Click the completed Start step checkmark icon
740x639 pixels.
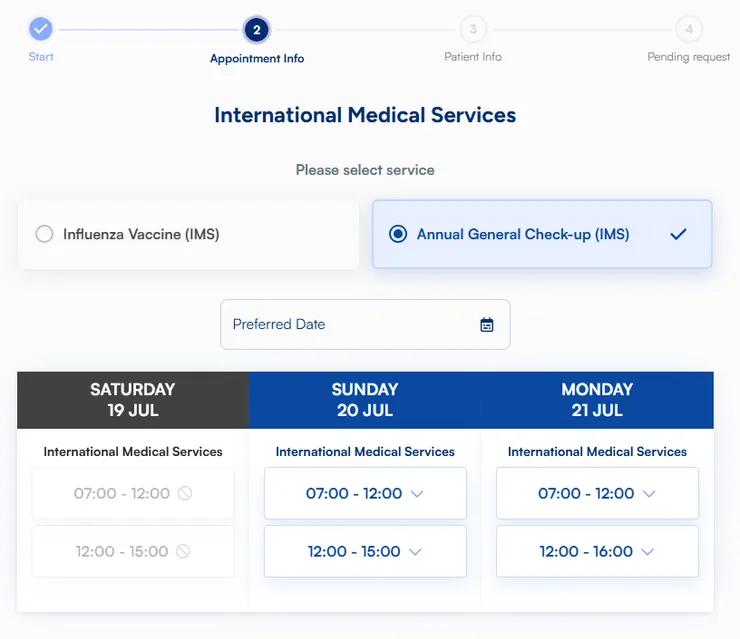click(x=41, y=29)
